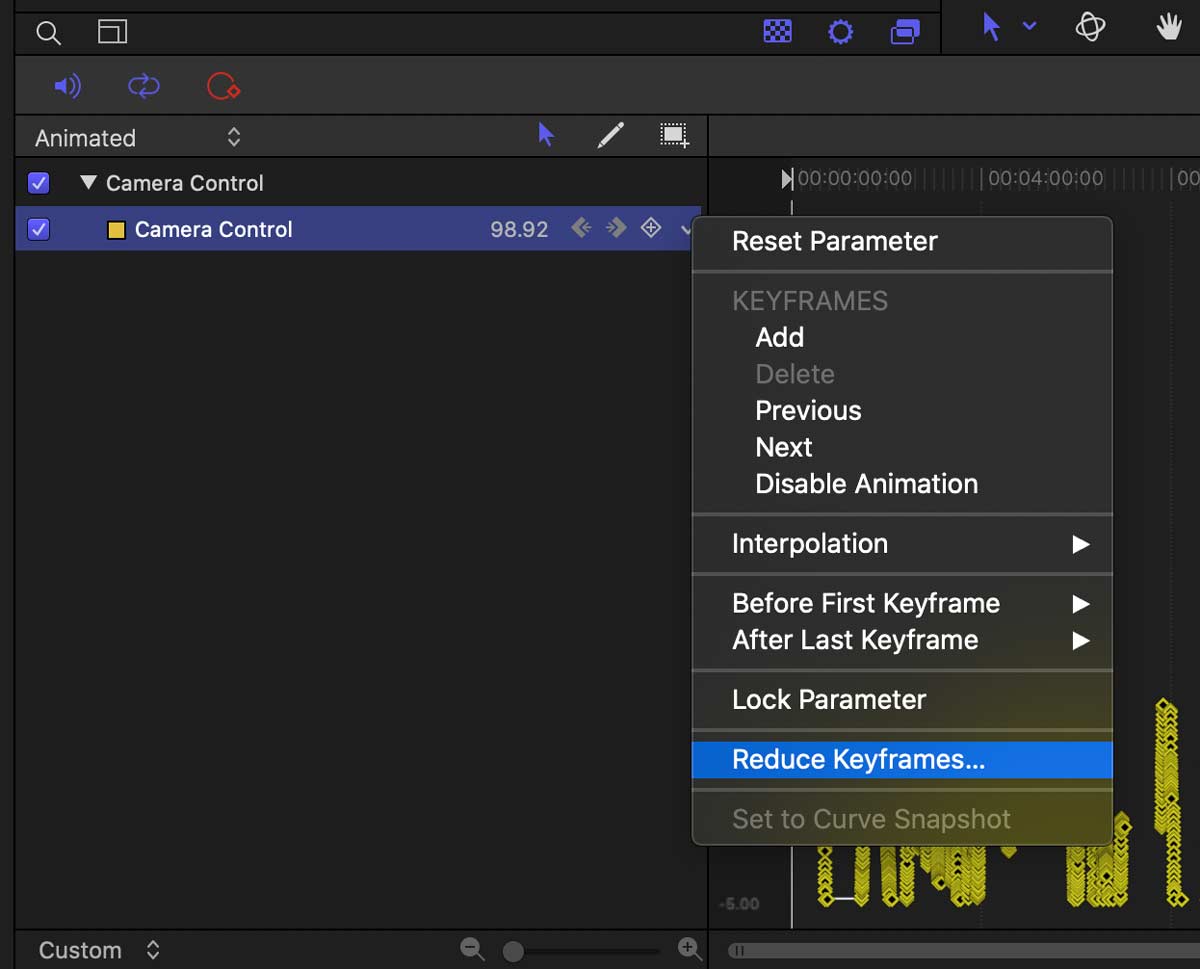
Task: Toggle the checkerboard channels icon
Action: point(777,32)
